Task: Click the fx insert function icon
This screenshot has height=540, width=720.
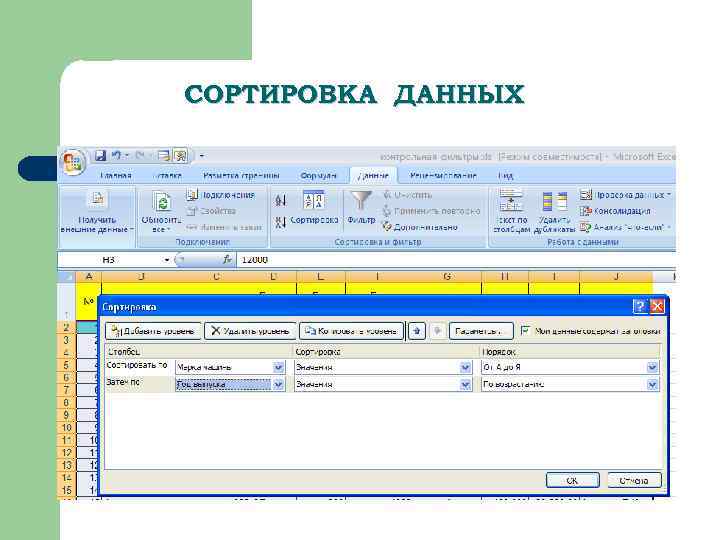Action: click(227, 260)
